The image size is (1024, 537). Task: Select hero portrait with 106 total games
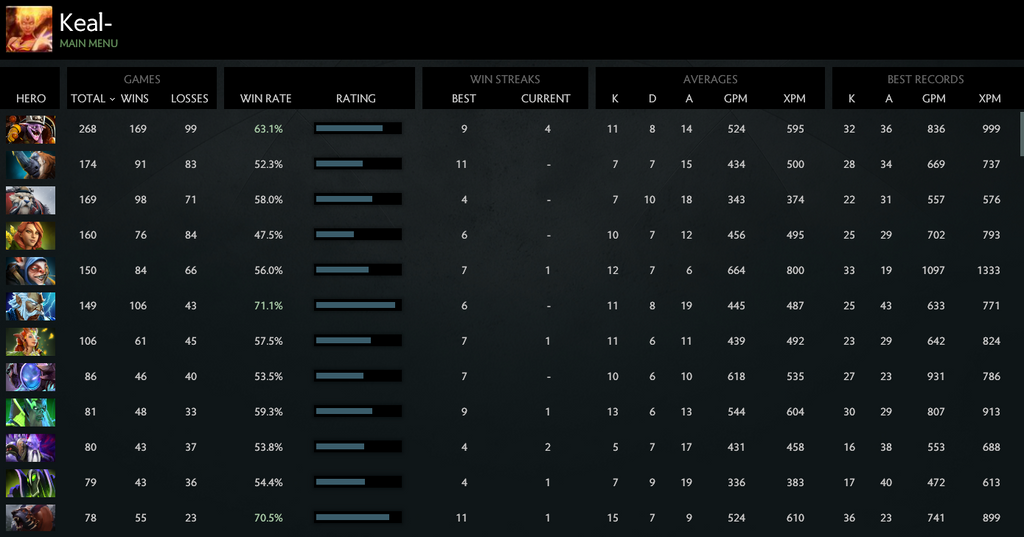[x=31, y=341]
